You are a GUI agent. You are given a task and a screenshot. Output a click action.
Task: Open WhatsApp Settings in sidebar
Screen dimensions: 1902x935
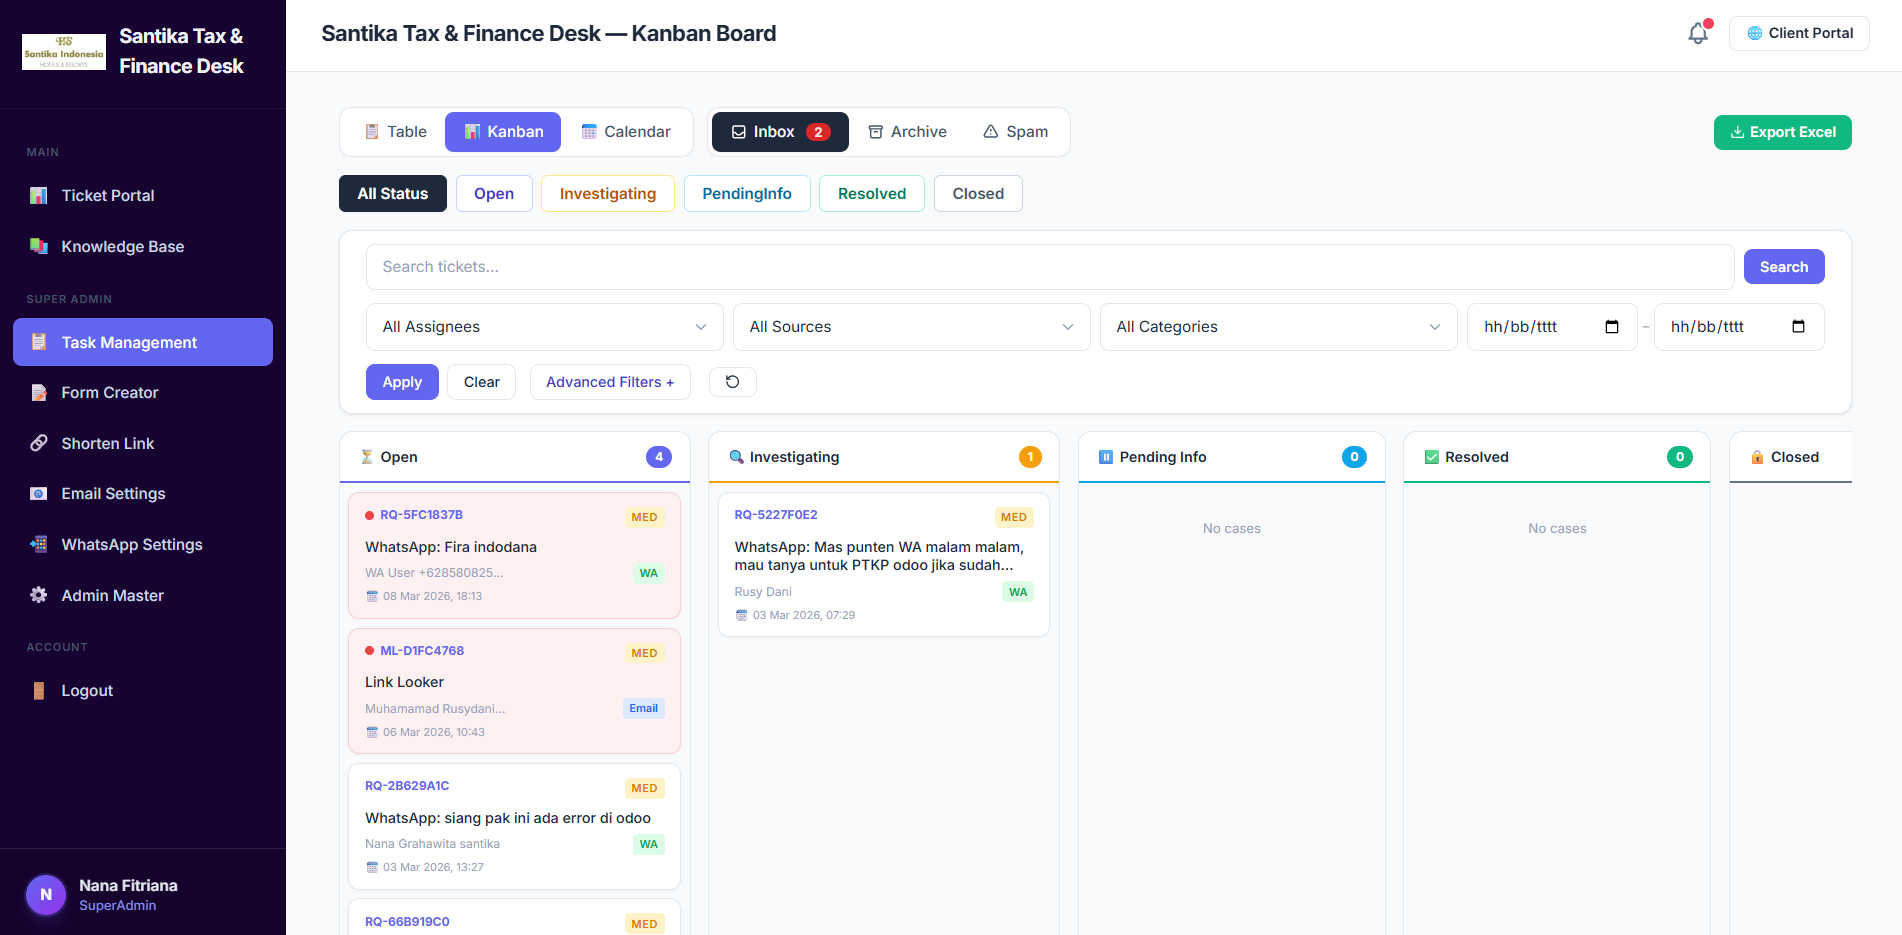pos(131,545)
